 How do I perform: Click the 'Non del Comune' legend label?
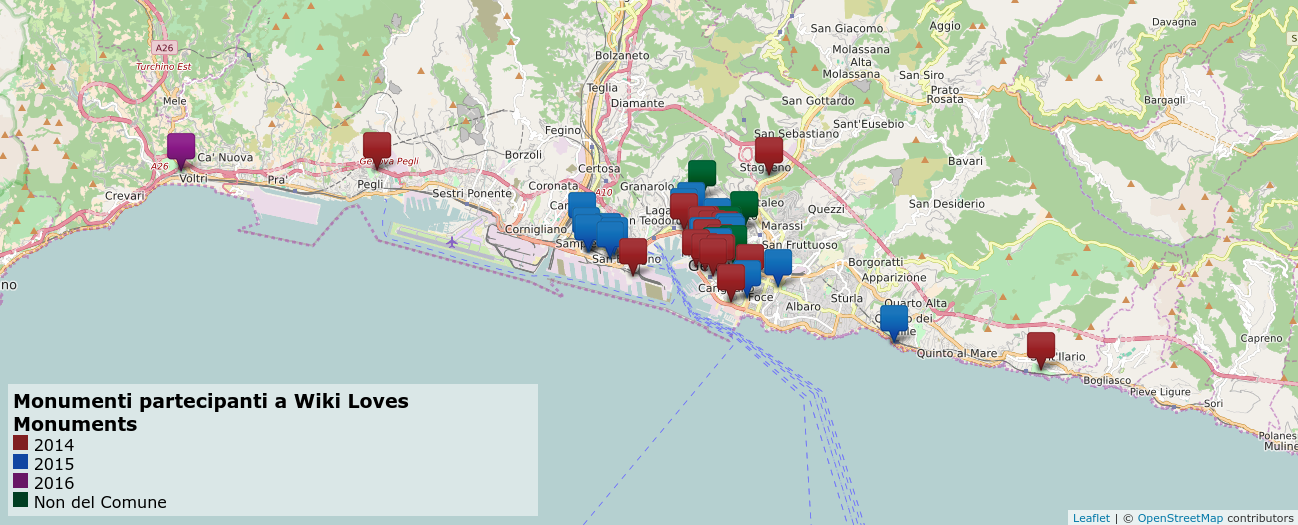(x=100, y=502)
